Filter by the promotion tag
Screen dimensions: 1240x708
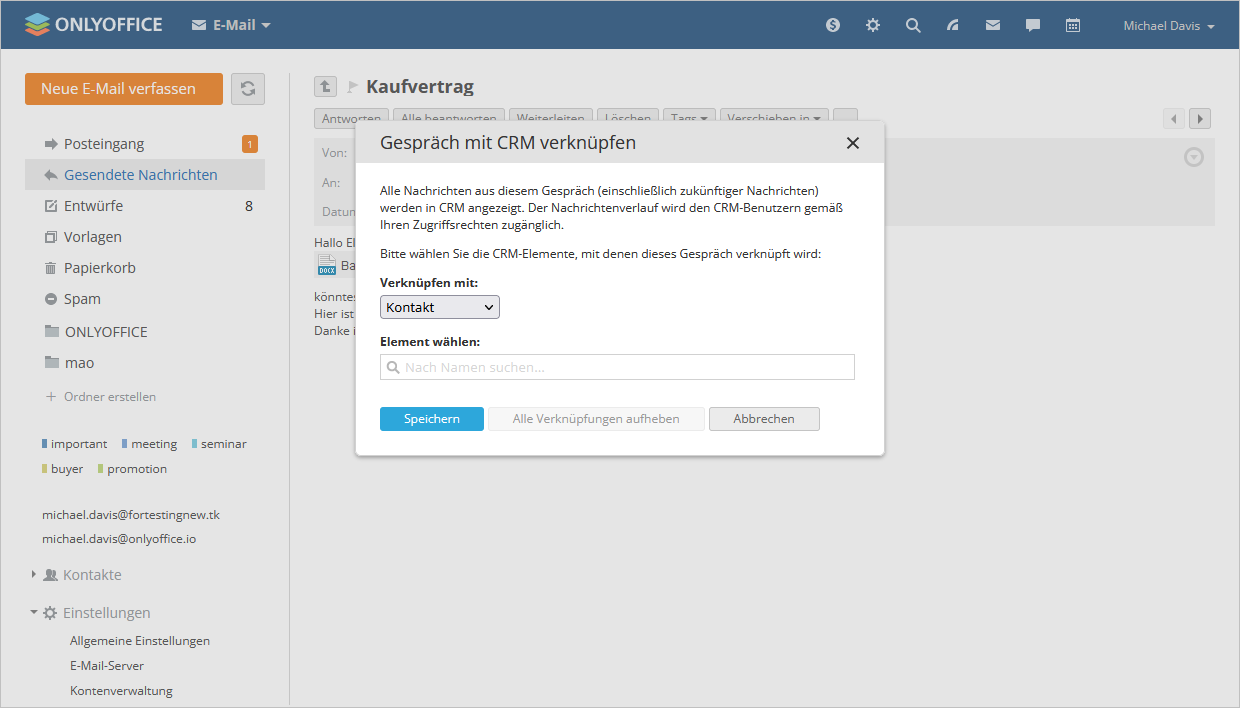tap(132, 469)
